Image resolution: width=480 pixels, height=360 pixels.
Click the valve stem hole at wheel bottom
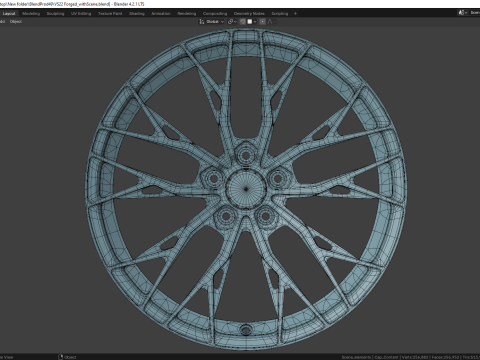[x=246, y=330]
